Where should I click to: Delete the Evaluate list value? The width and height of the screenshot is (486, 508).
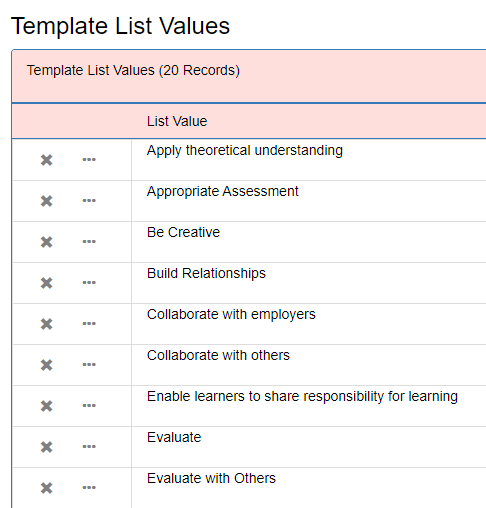point(47,447)
